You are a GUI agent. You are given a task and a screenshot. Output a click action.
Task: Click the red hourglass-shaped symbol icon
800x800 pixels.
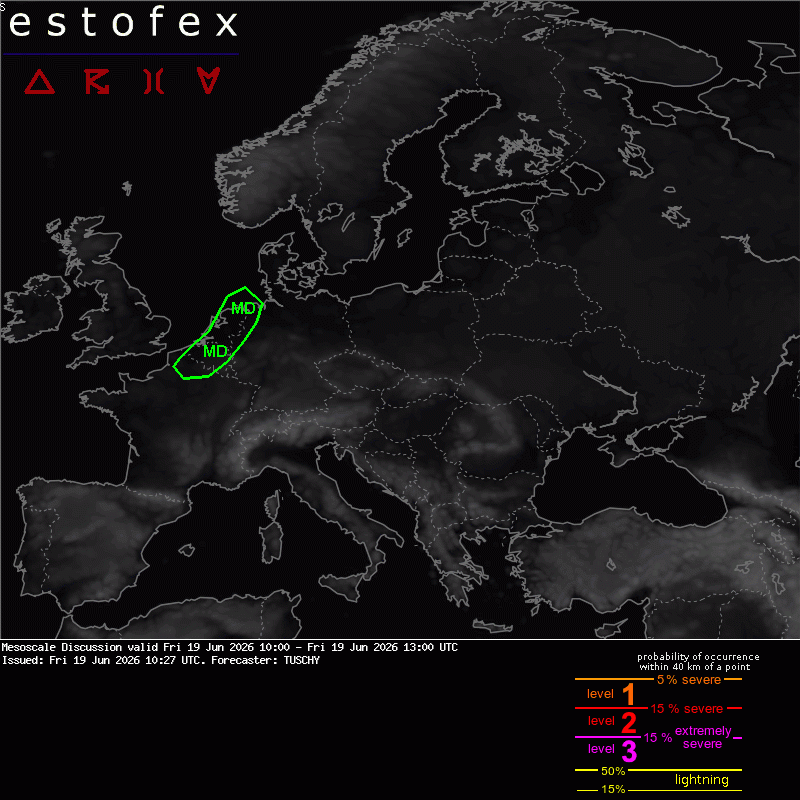point(154,82)
